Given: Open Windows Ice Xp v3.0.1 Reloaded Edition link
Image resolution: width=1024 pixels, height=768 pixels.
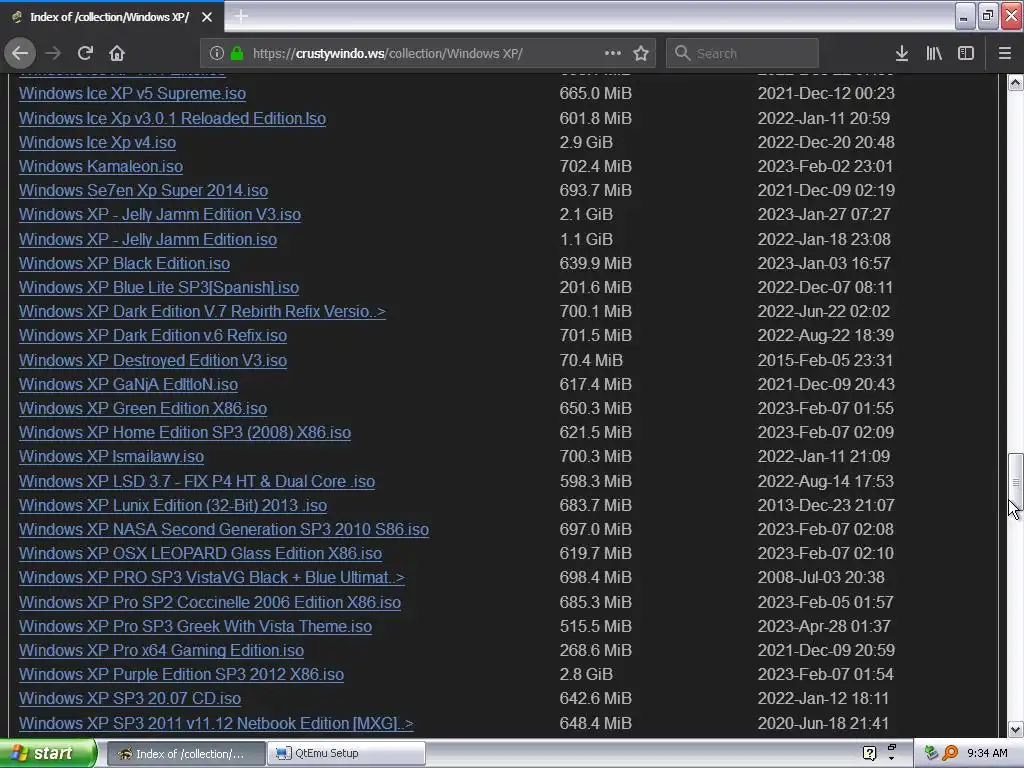Looking at the screenshot, I should 172,118.
